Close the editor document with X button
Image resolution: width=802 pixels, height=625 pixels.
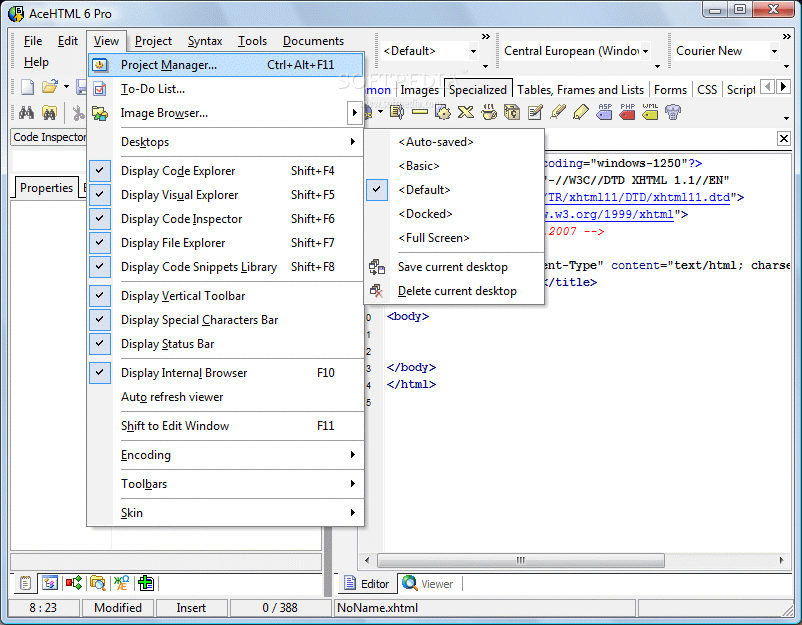pyautogui.click(x=784, y=138)
